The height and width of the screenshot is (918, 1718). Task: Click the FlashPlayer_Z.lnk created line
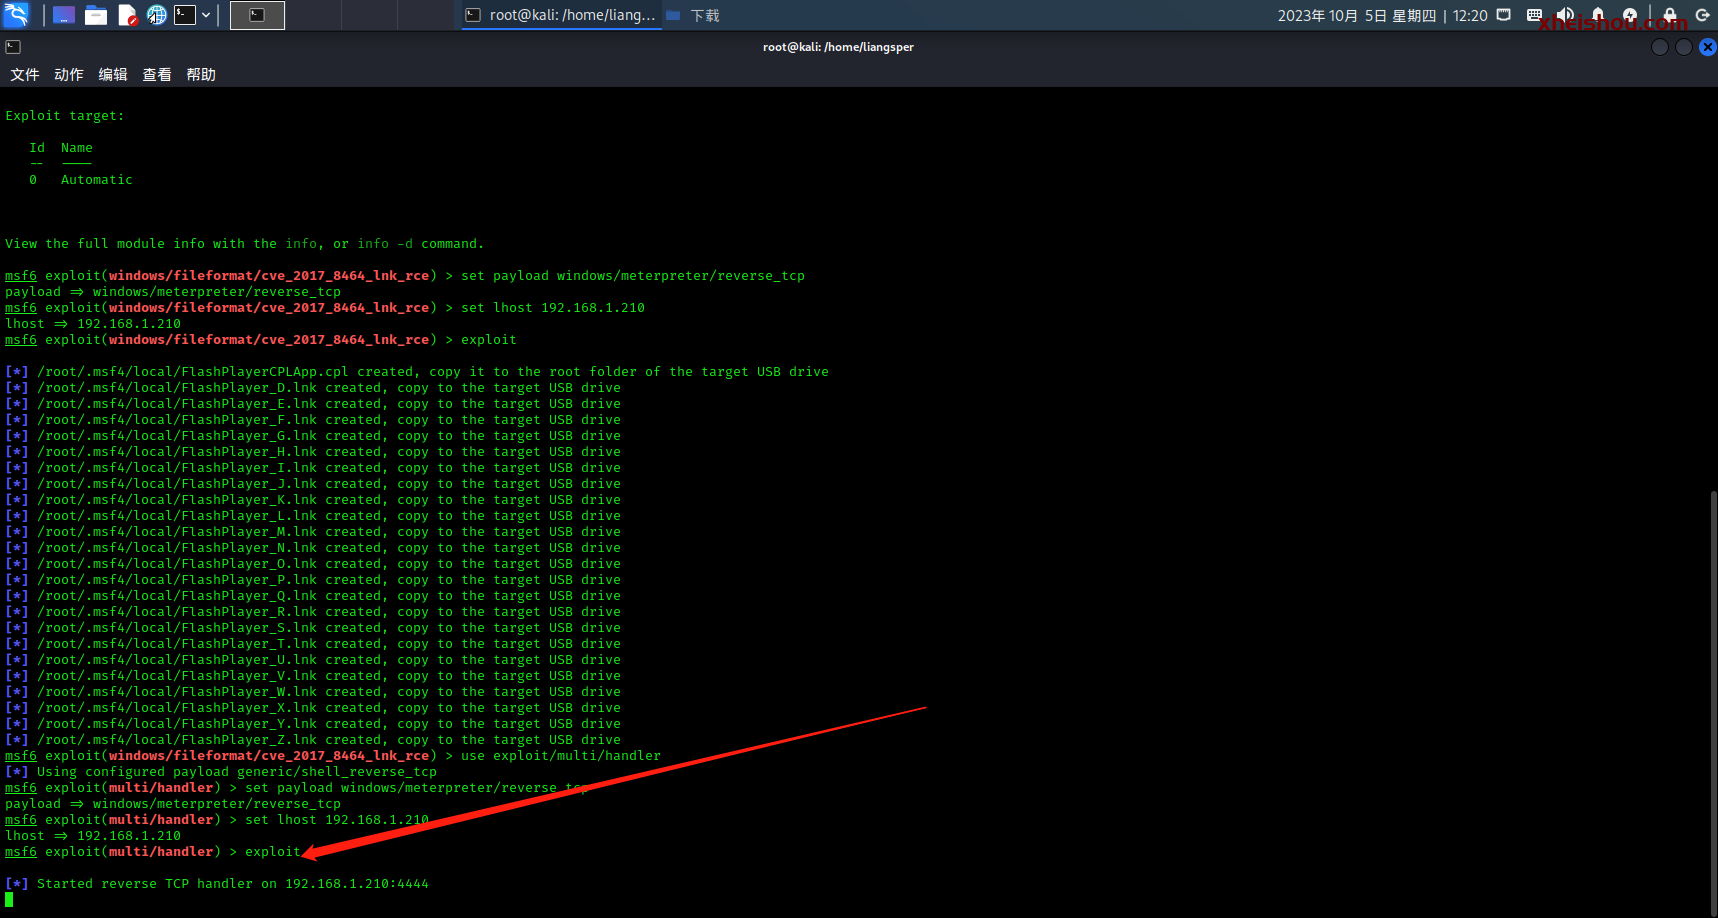pos(313,740)
